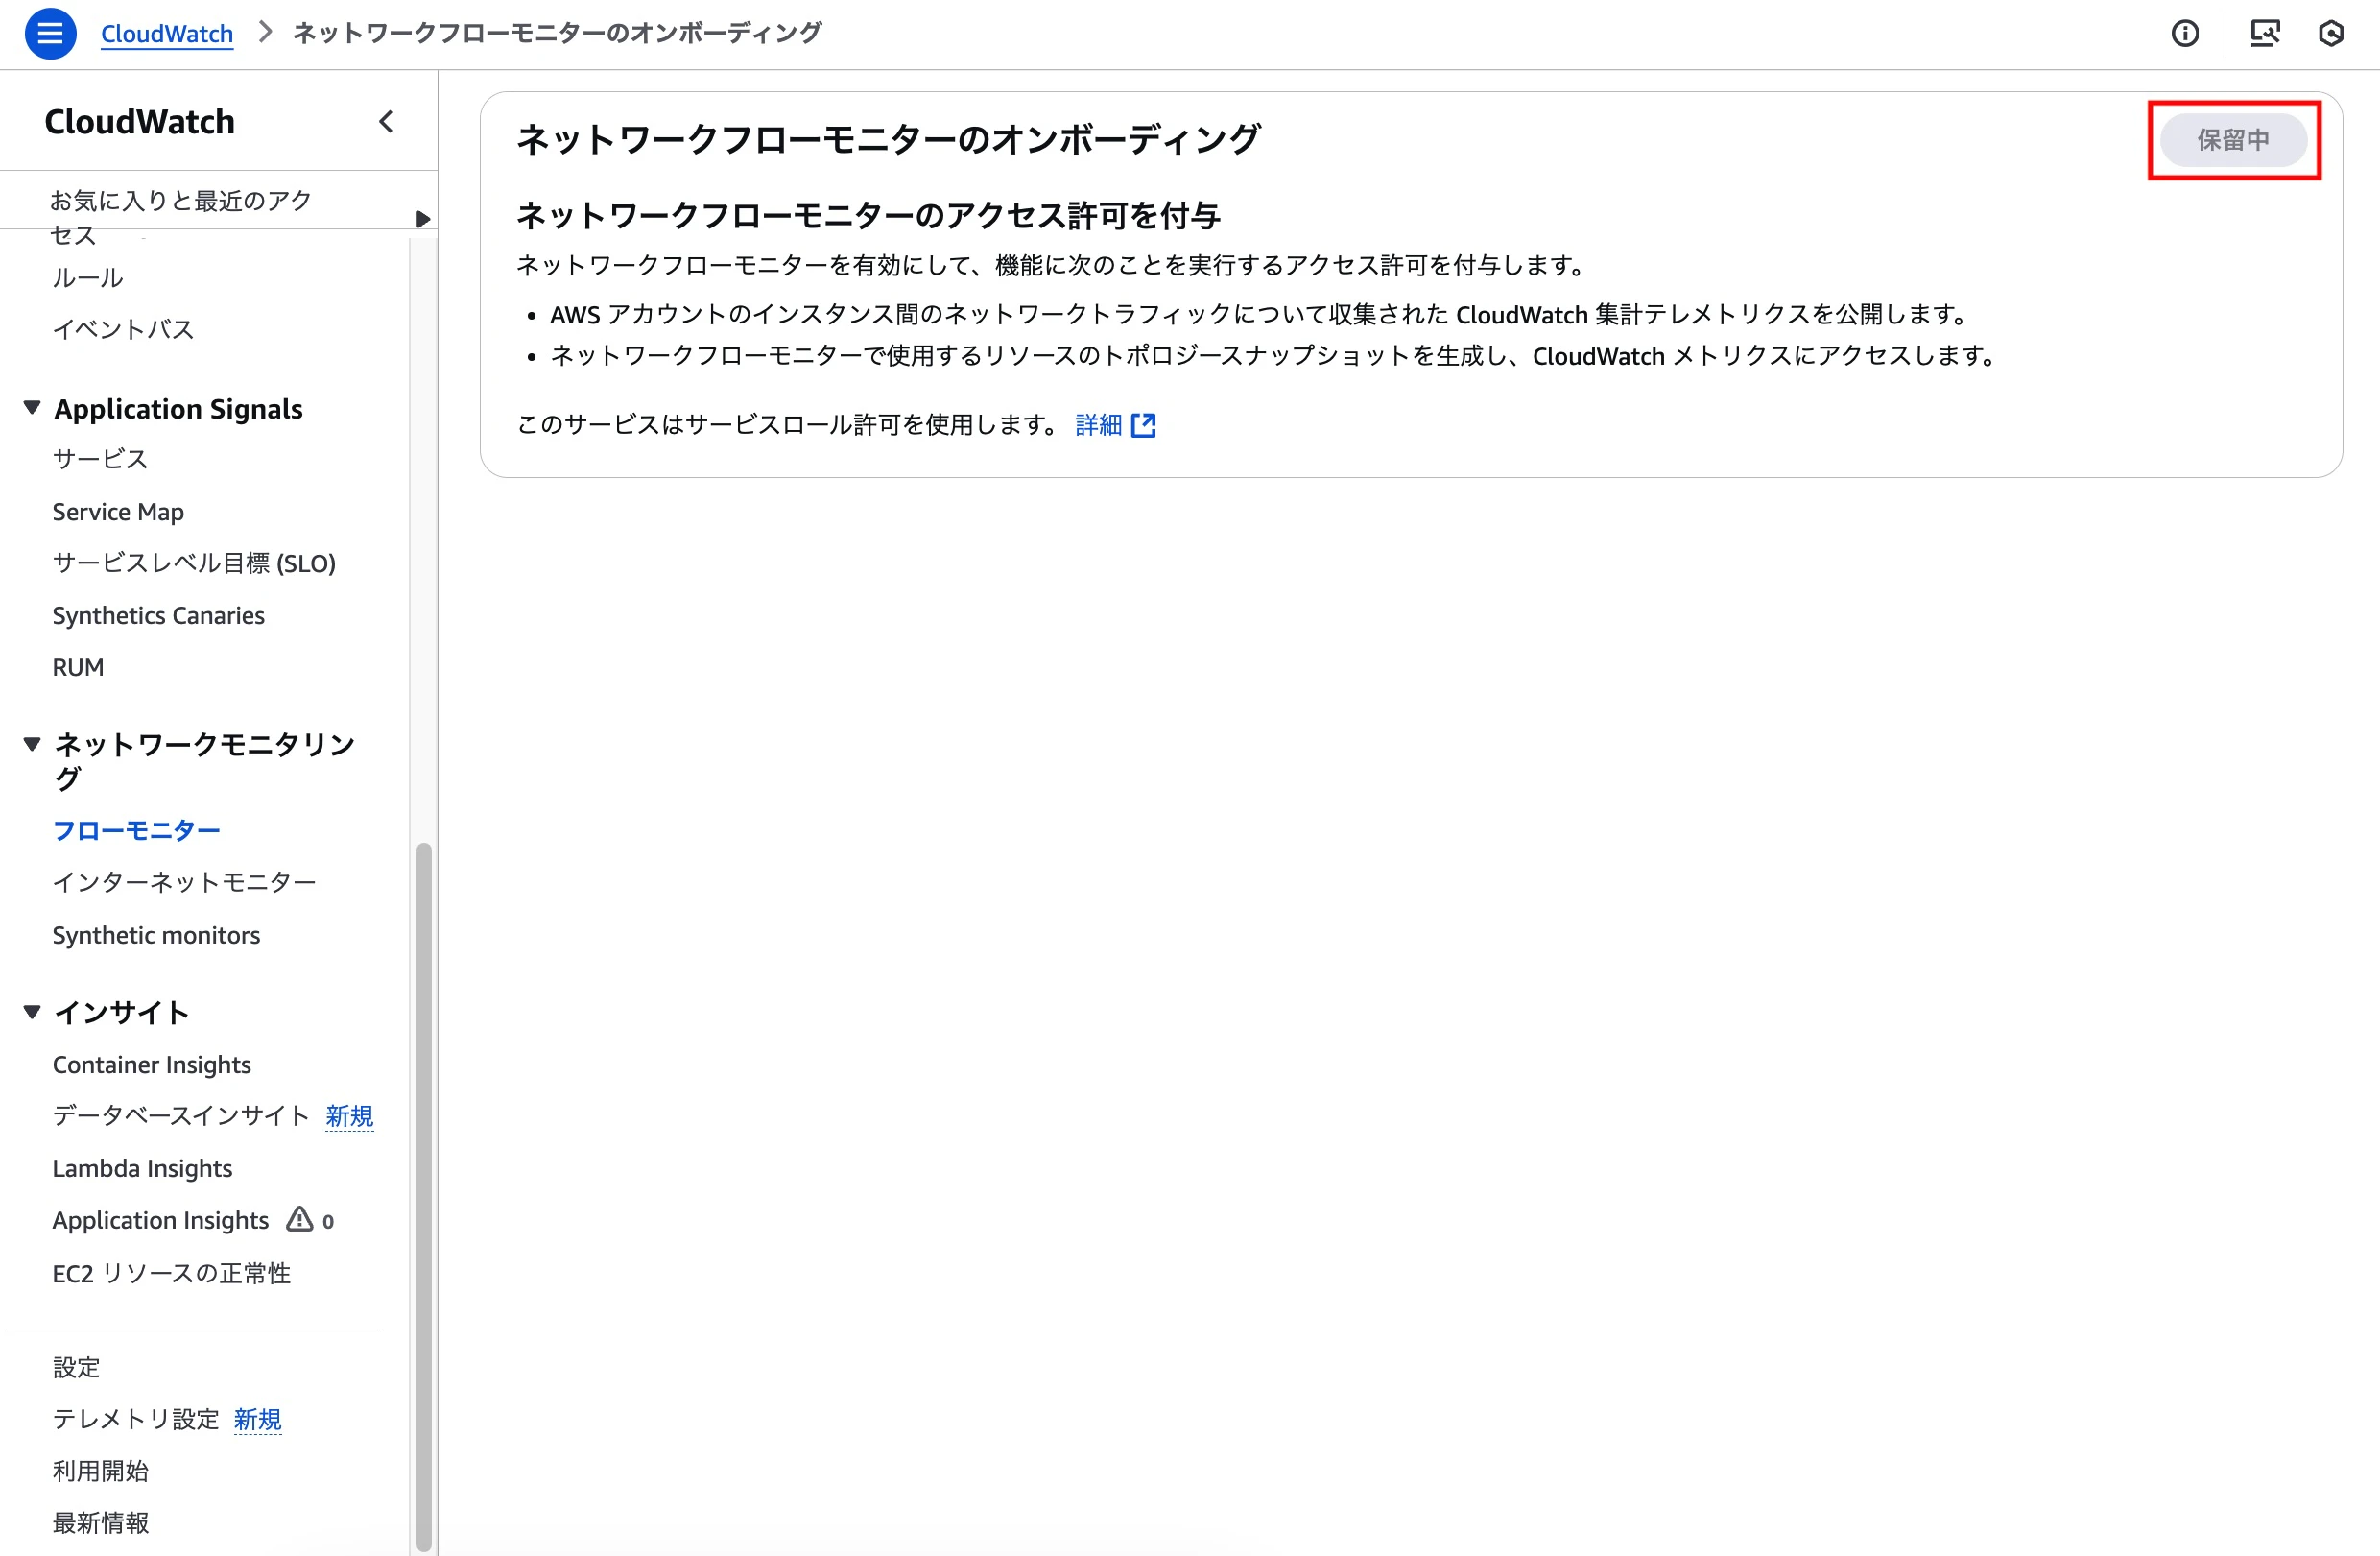Navigate to Lambda Insights

[x=142, y=1168]
